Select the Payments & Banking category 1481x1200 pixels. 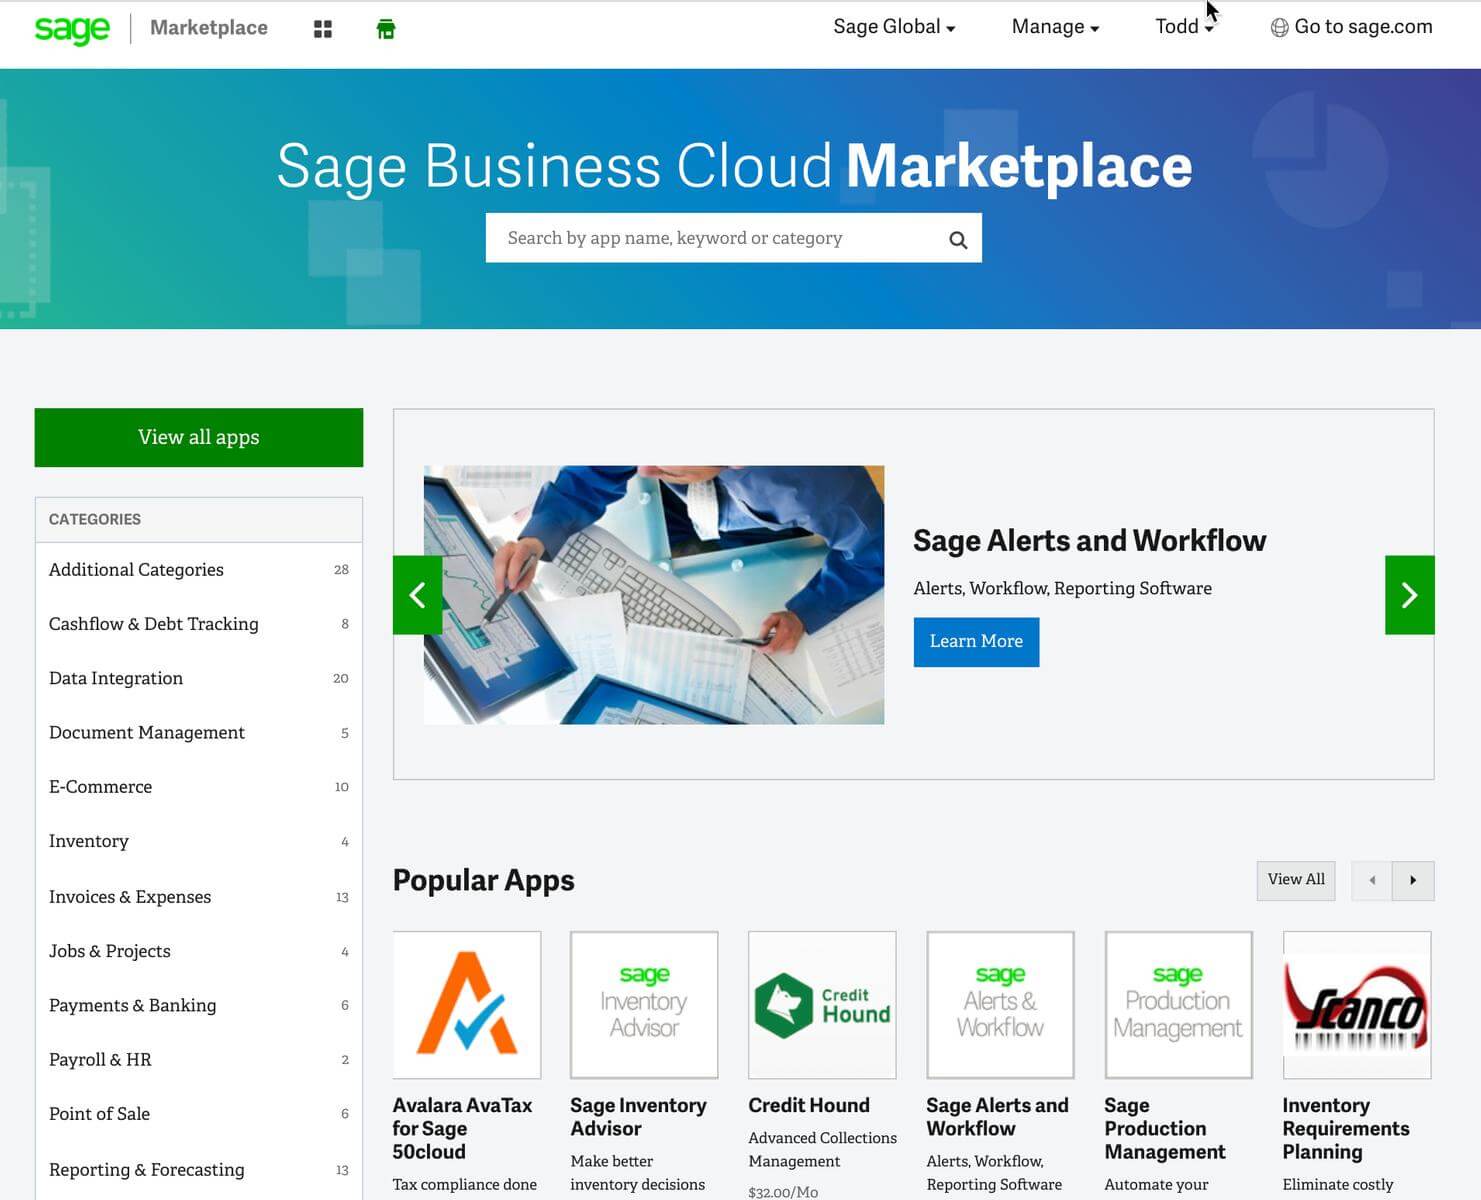pyautogui.click(x=132, y=1005)
